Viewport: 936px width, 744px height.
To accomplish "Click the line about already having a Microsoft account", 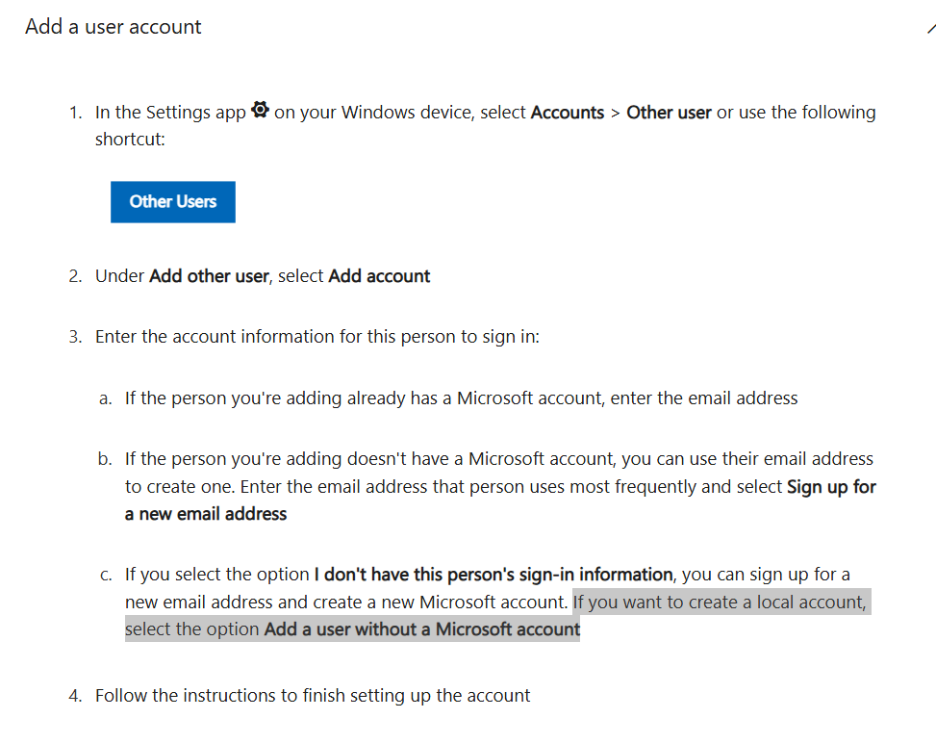I will click(x=461, y=398).
